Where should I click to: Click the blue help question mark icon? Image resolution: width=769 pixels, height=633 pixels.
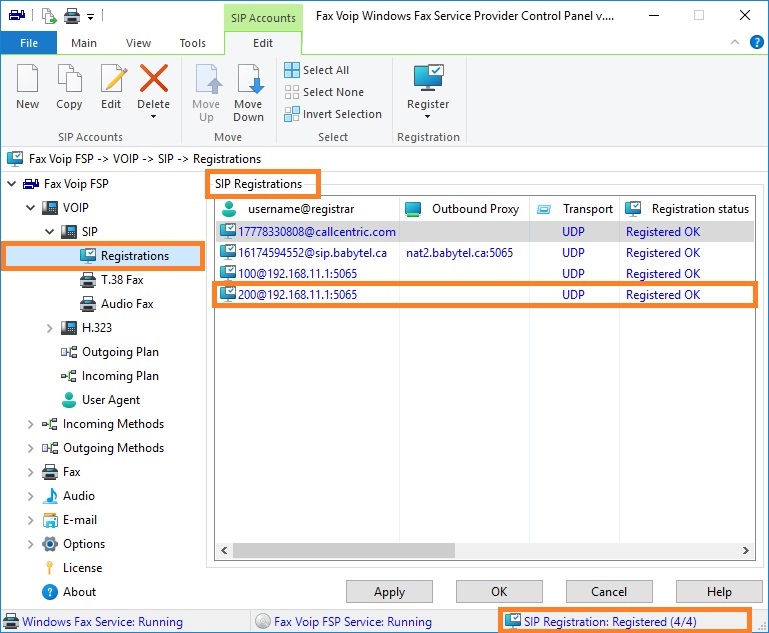[x=757, y=42]
